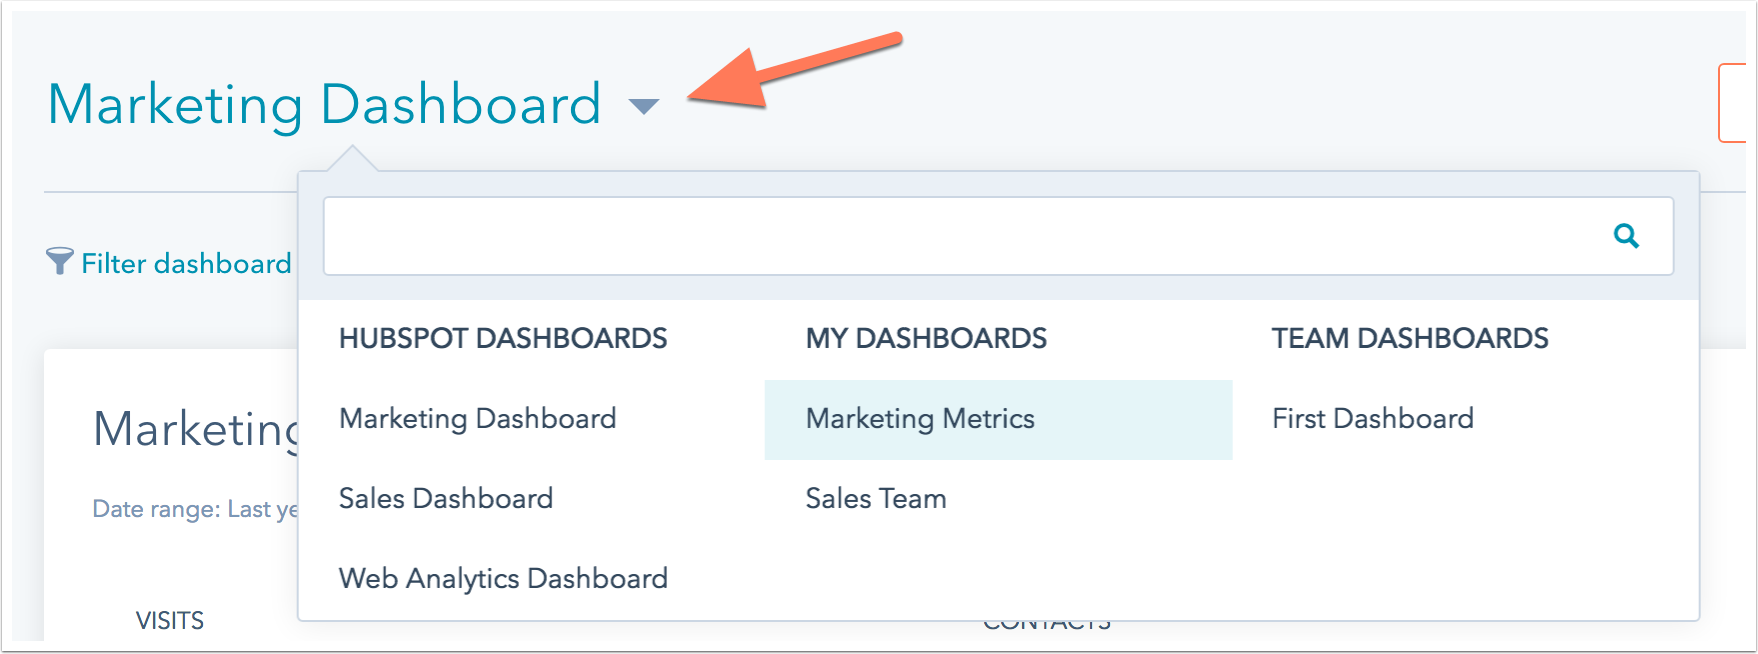Click the Marketing Dashboard title heading

[x=325, y=104]
